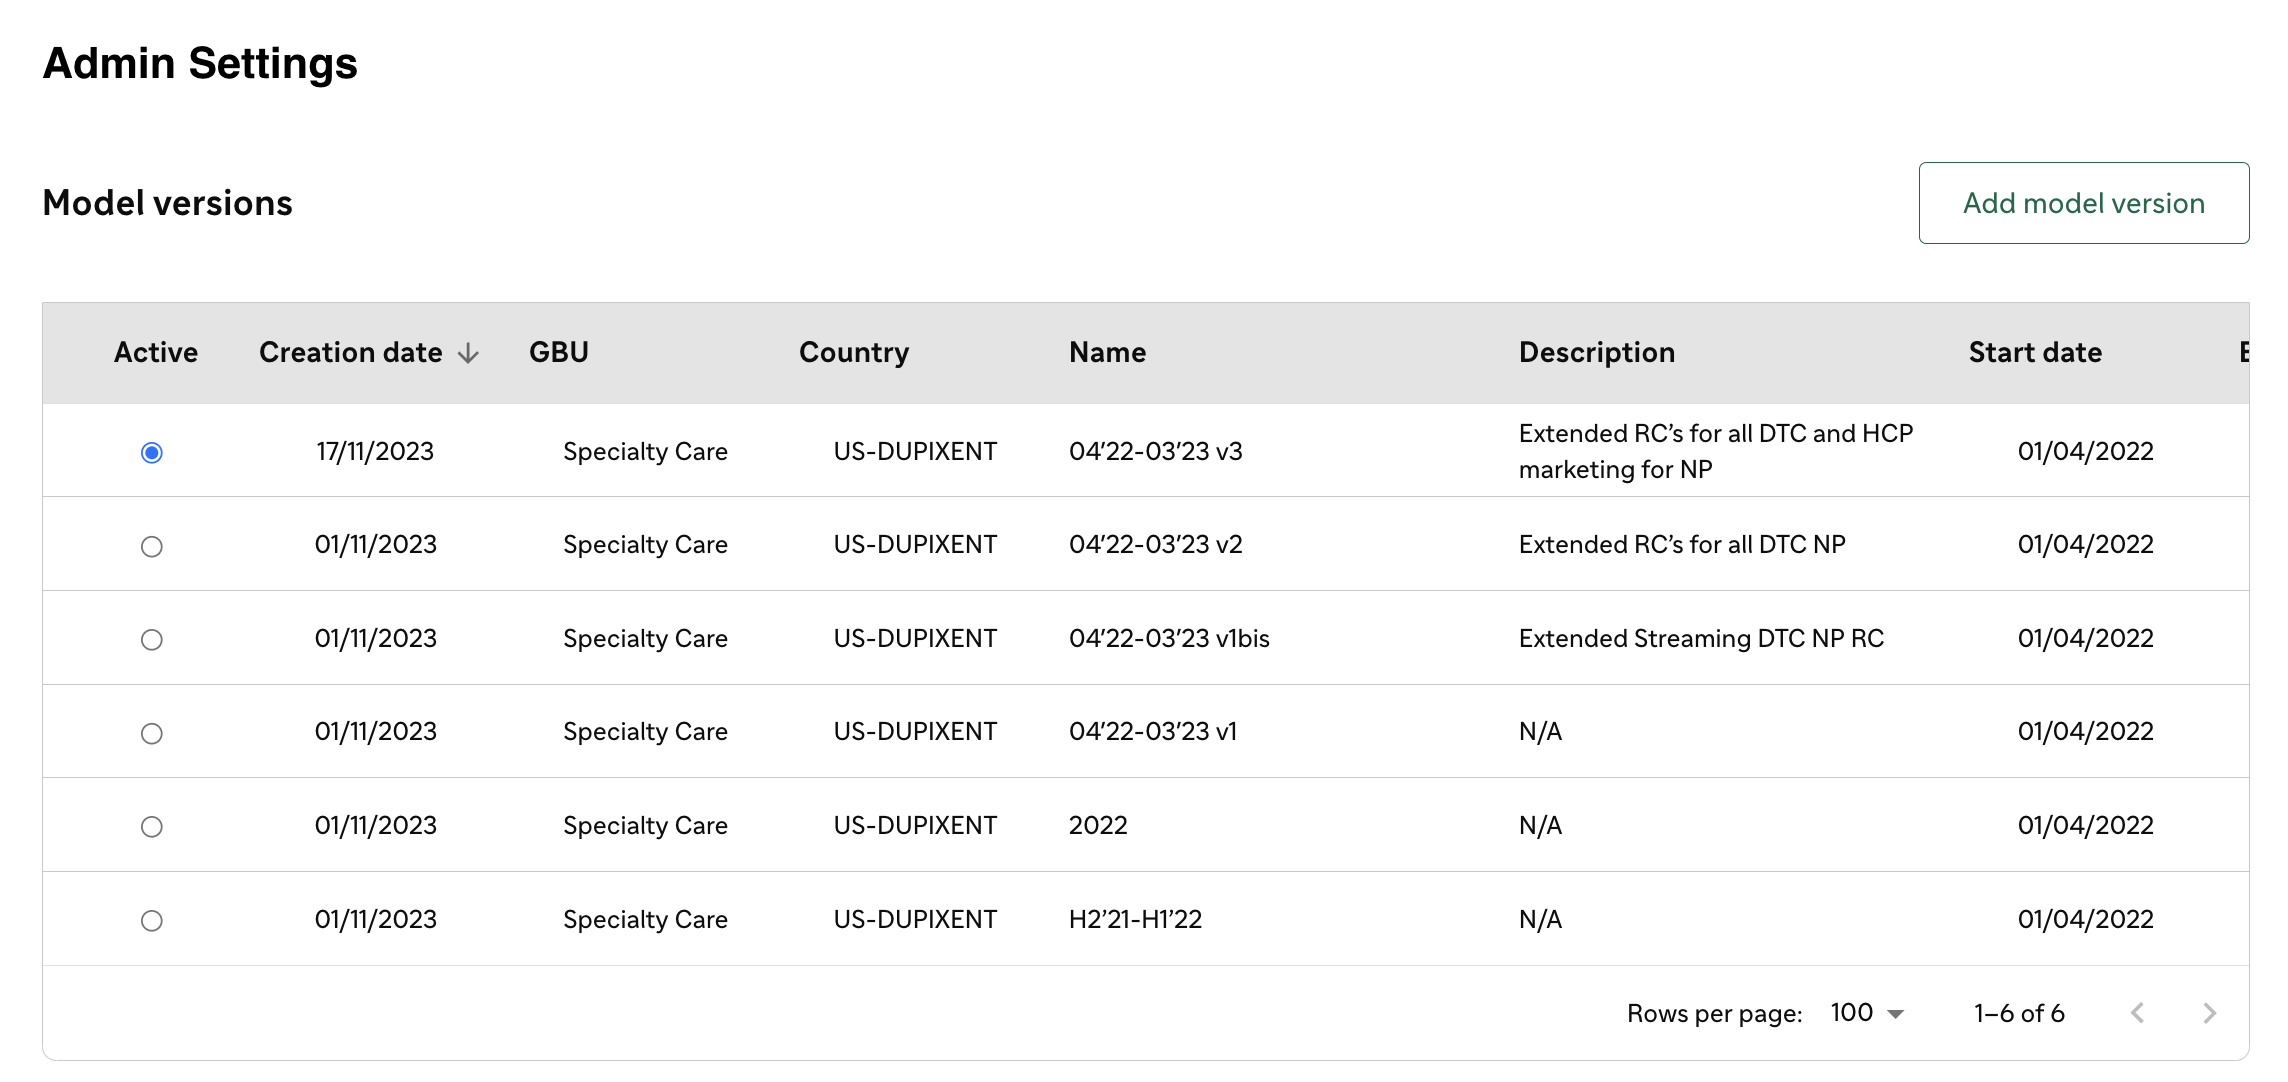Go to the previous page chevron
Image resolution: width=2288 pixels, height=1082 pixels.
pyautogui.click(x=2137, y=1013)
